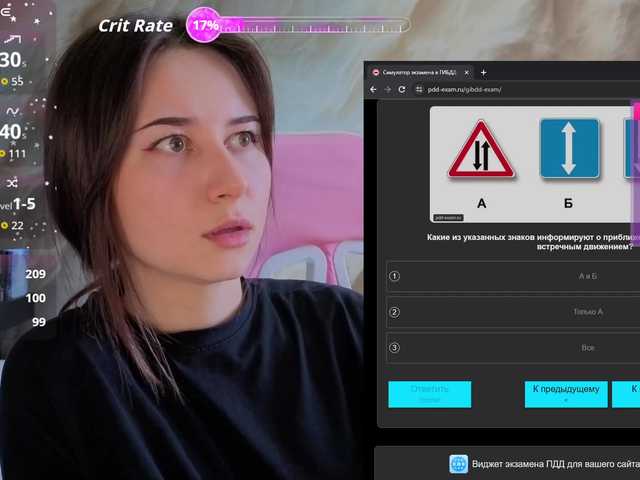The image size is (640, 480).
Task: Click the 'Crit Rate' overlay label
Action: click(136, 26)
